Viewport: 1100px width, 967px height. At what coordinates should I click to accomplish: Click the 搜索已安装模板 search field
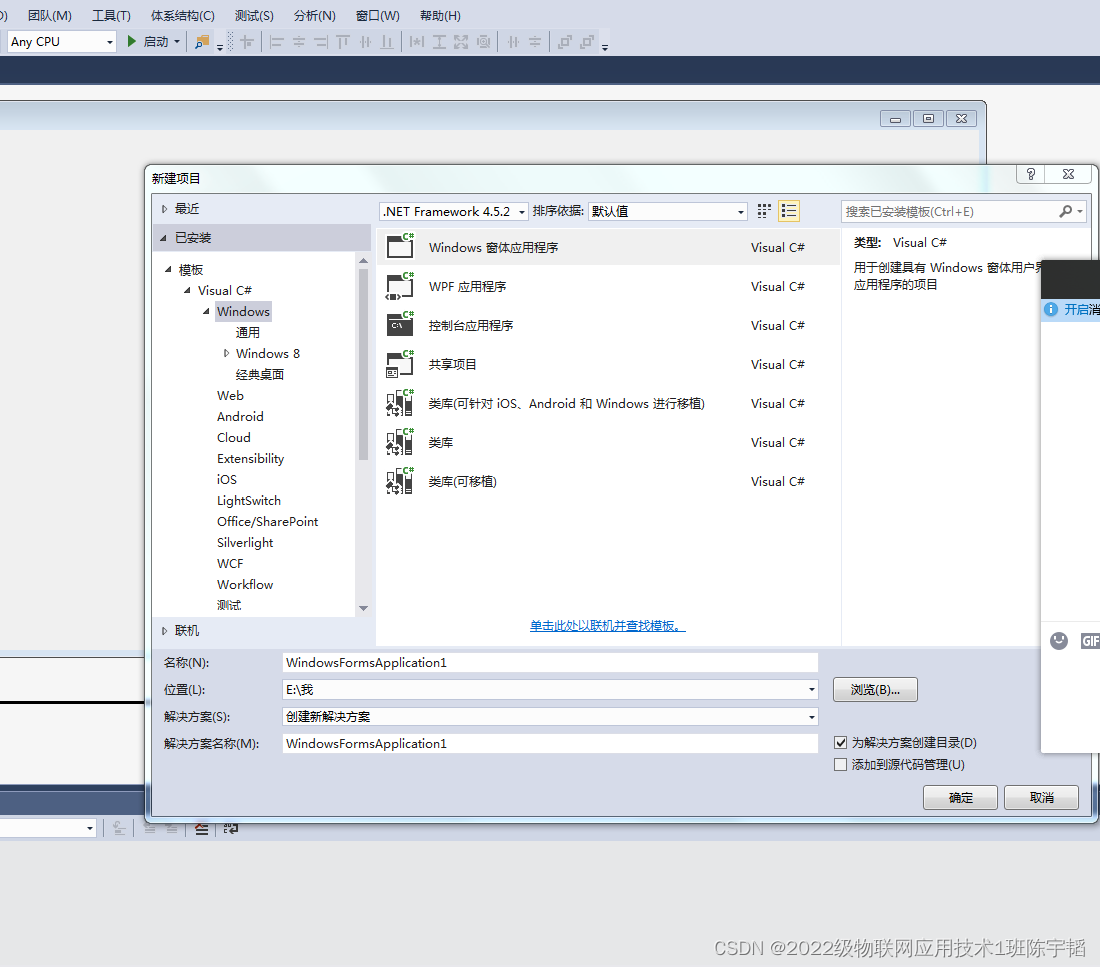pyautogui.click(x=951, y=212)
